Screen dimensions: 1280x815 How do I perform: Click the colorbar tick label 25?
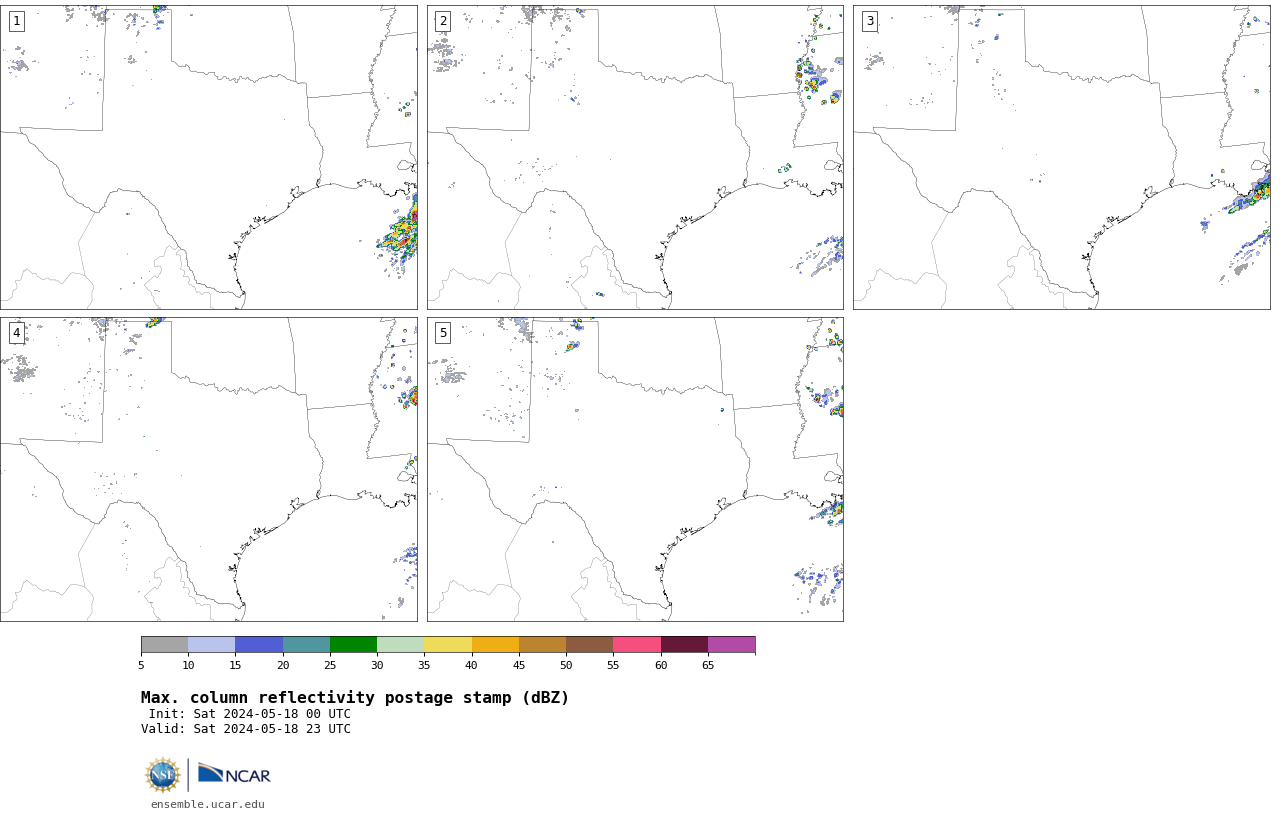point(330,665)
